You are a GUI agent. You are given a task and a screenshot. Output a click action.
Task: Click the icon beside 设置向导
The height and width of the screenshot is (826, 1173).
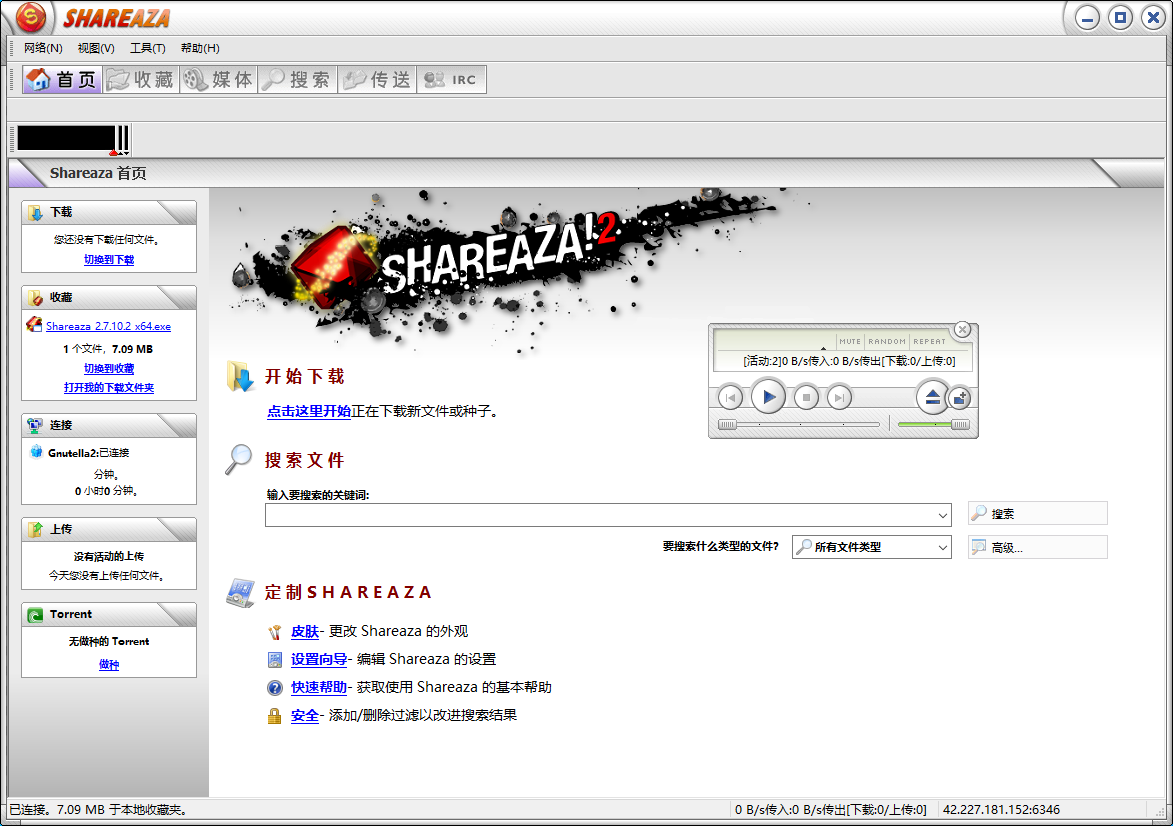[x=275, y=660]
